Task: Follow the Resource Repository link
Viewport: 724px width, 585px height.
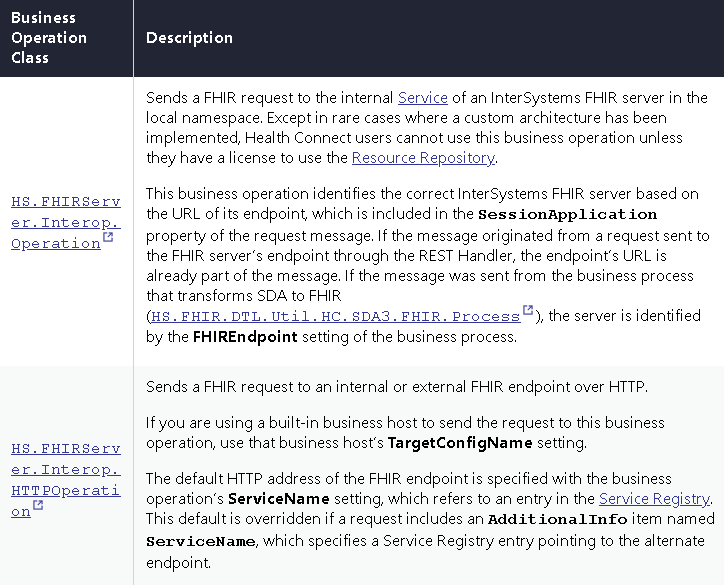Action: pyautogui.click(x=423, y=158)
